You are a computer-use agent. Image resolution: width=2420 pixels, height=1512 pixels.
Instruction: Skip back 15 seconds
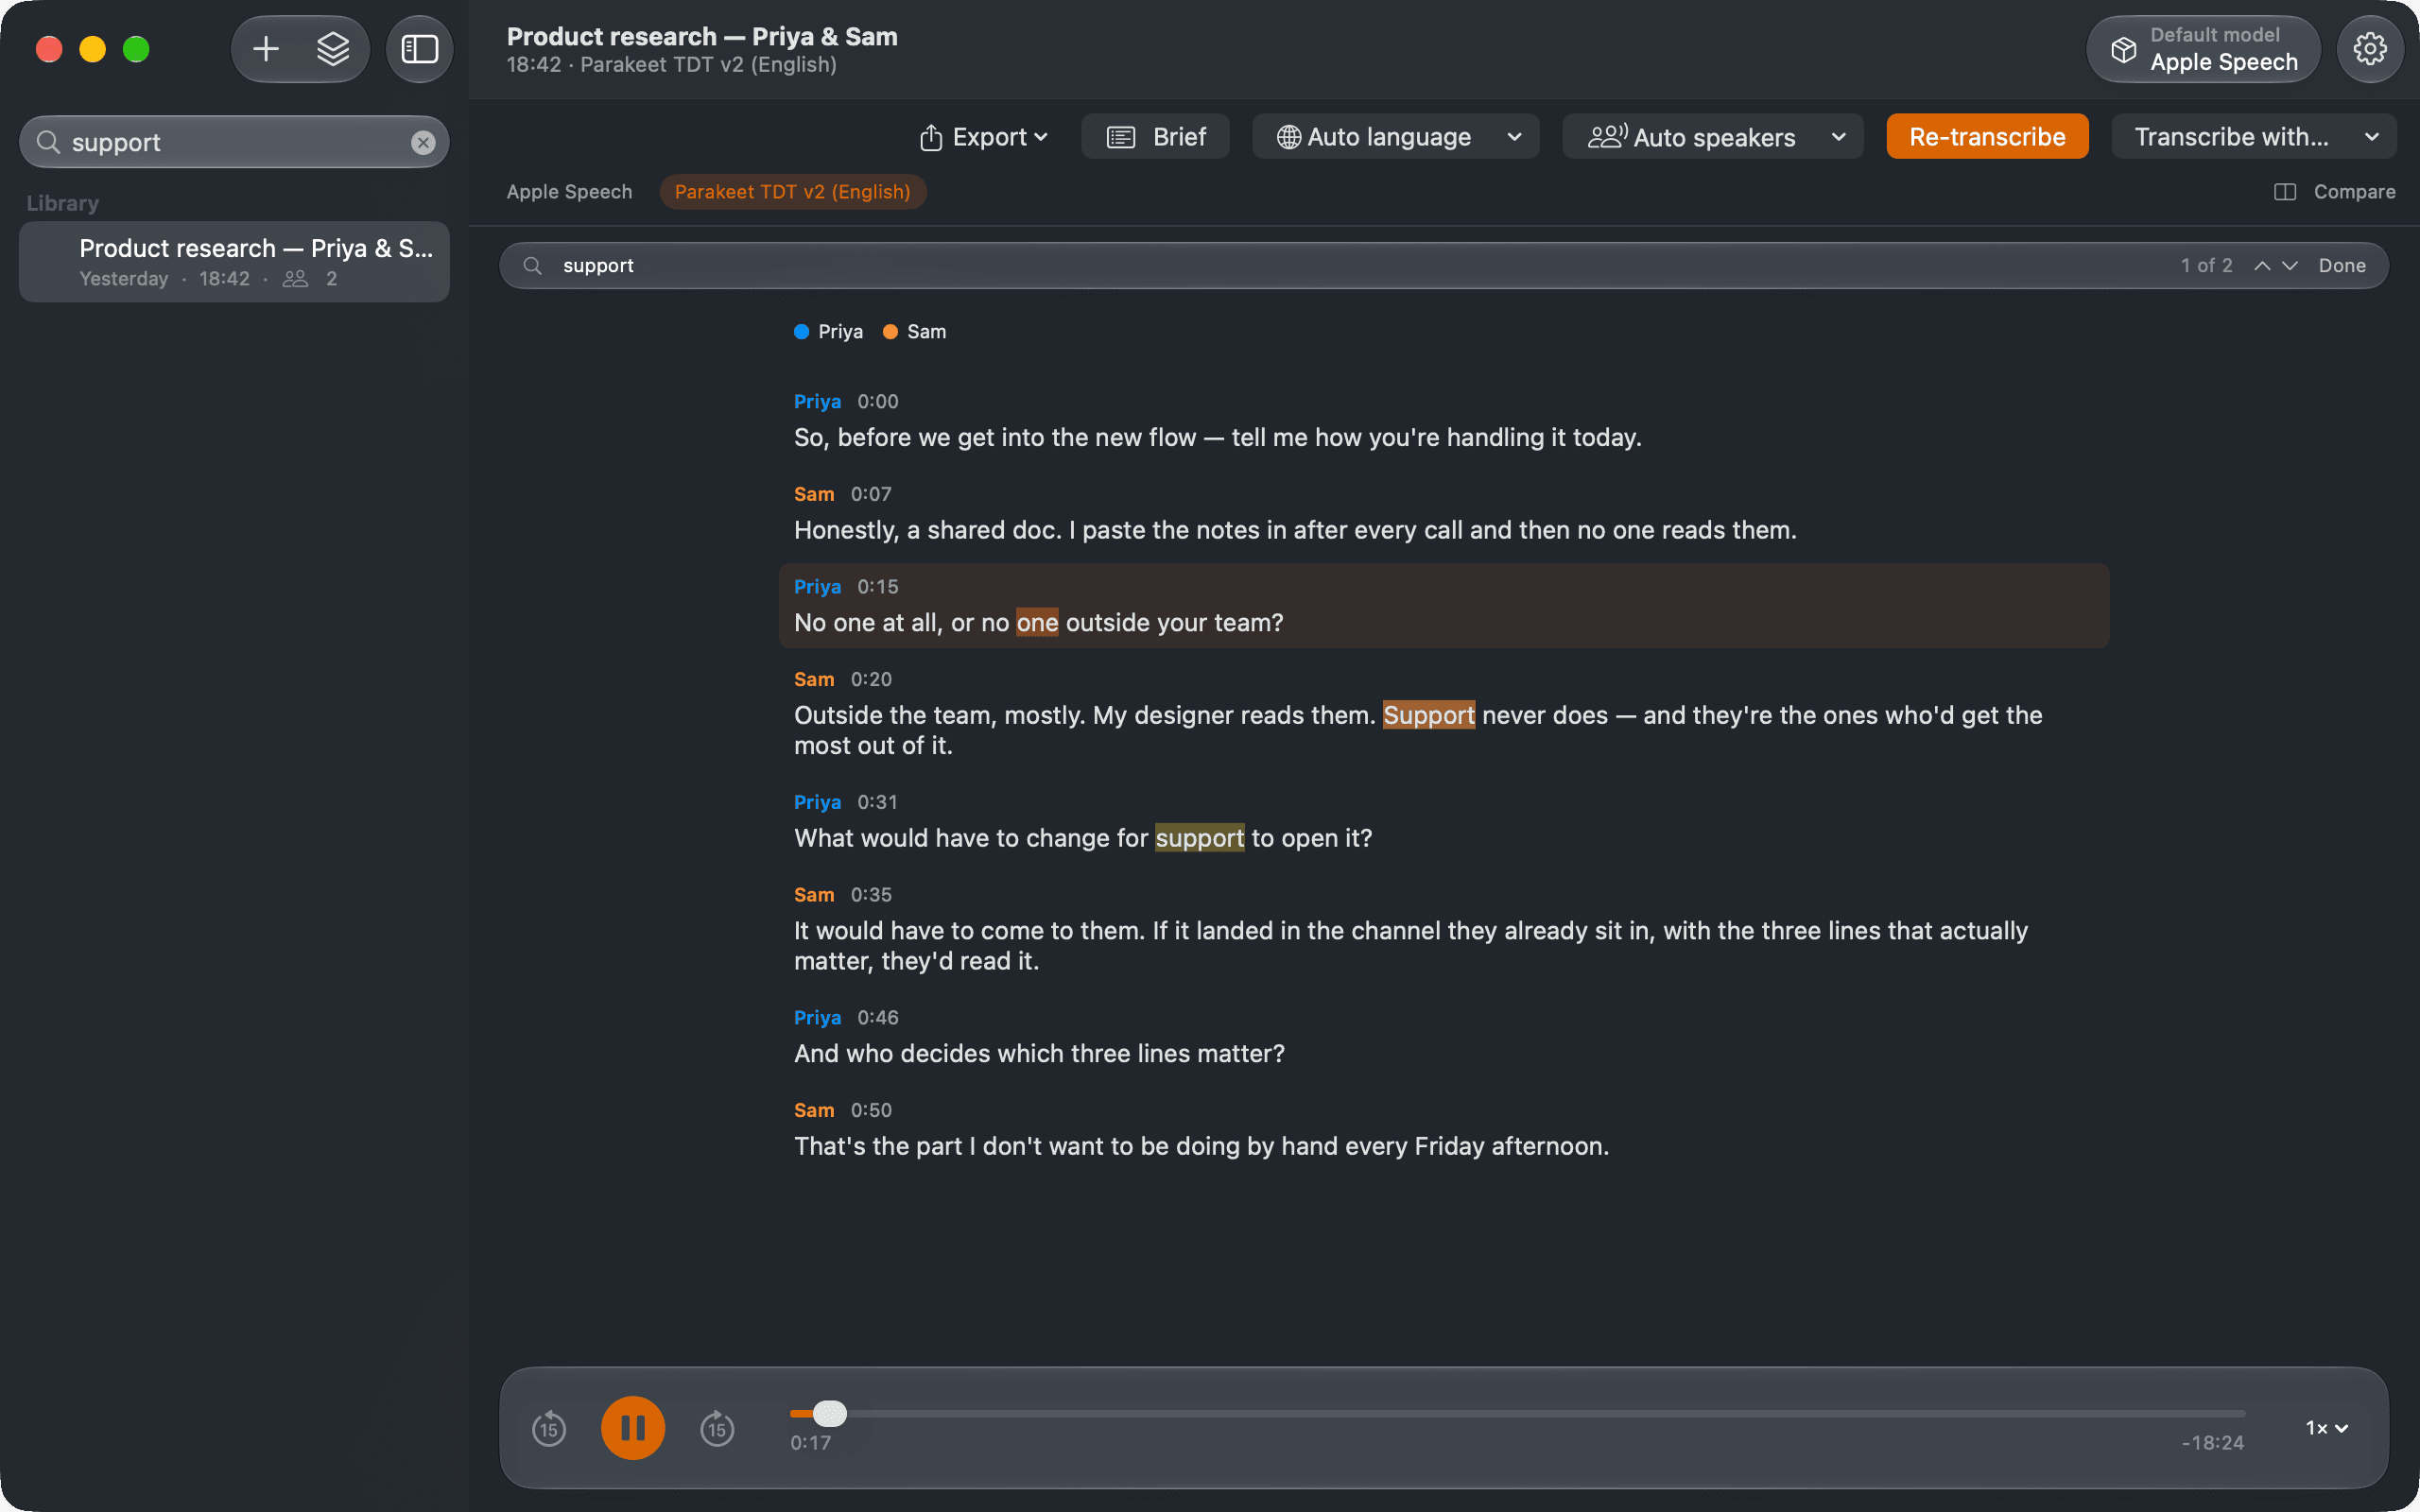tap(548, 1428)
